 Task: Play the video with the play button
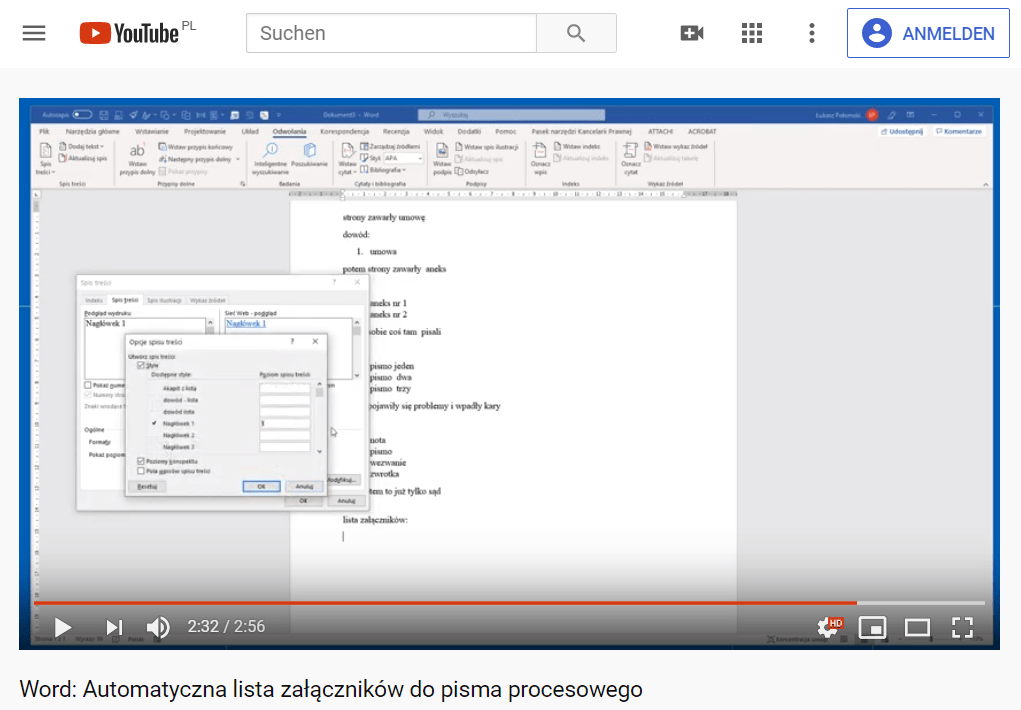point(62,627)
